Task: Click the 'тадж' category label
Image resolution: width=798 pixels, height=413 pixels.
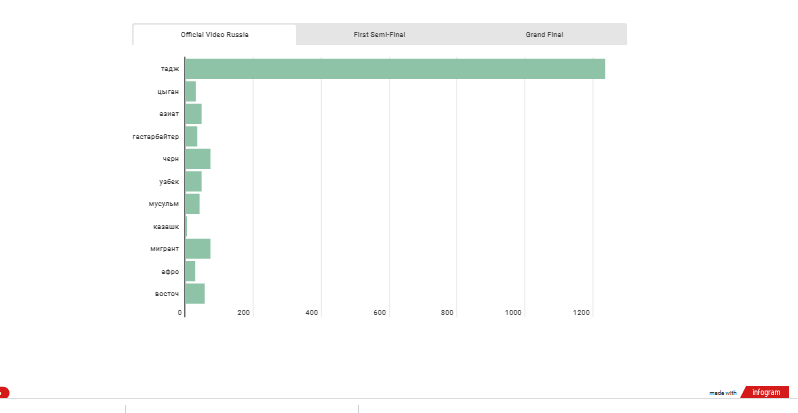Action: click(x=170, y=69)
